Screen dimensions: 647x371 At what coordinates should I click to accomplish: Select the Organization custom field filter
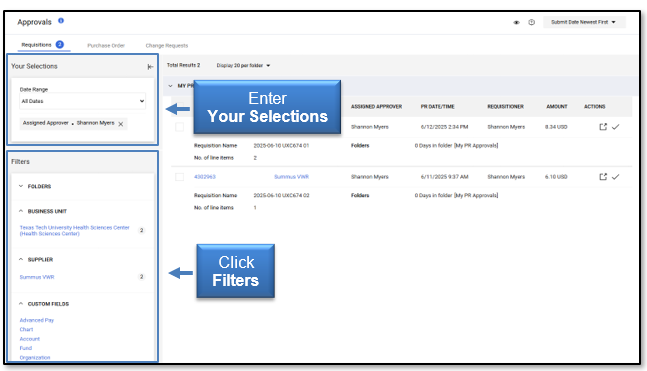click(x=35, y=357)
